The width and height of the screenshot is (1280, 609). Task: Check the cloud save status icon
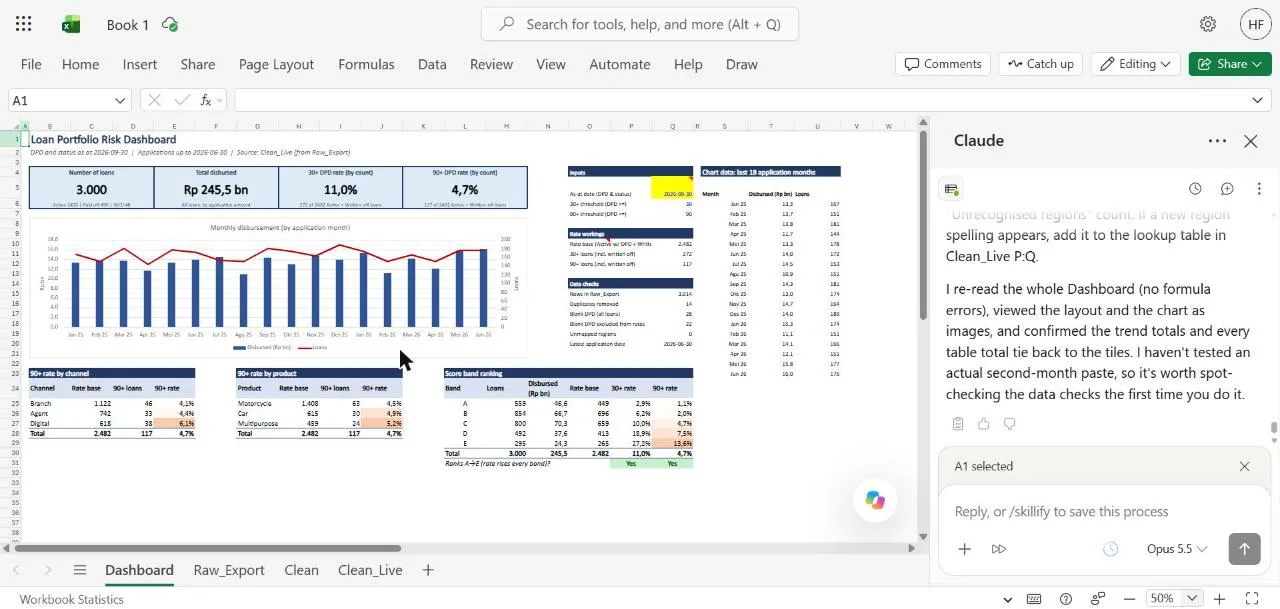[170, 24]
